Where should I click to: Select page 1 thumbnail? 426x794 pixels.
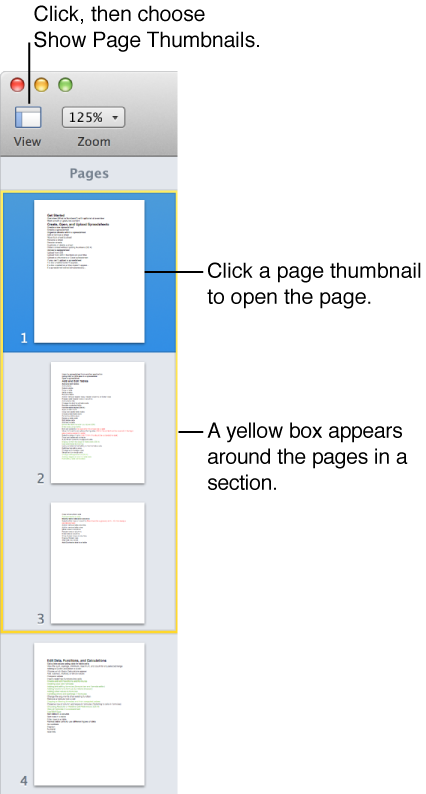(x=89, y=271)
